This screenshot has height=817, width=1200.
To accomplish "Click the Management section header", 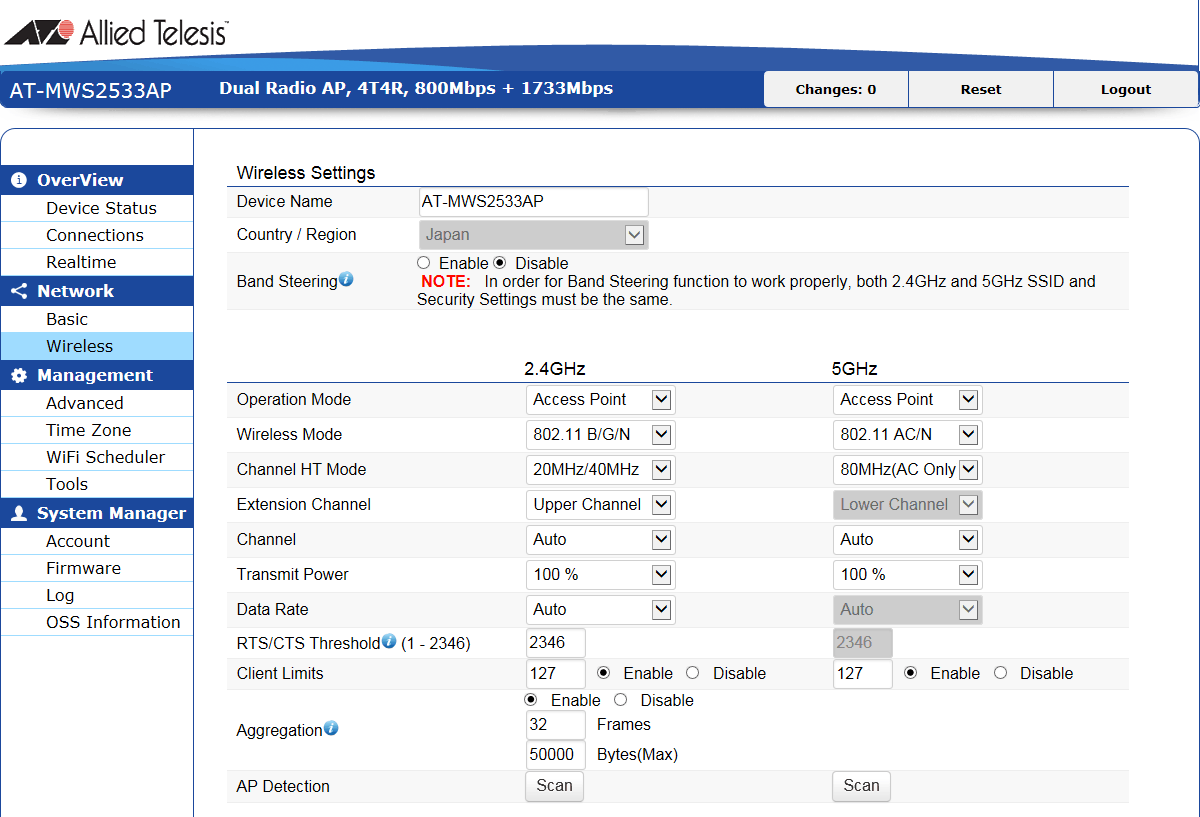I will [x=97, y=375].
